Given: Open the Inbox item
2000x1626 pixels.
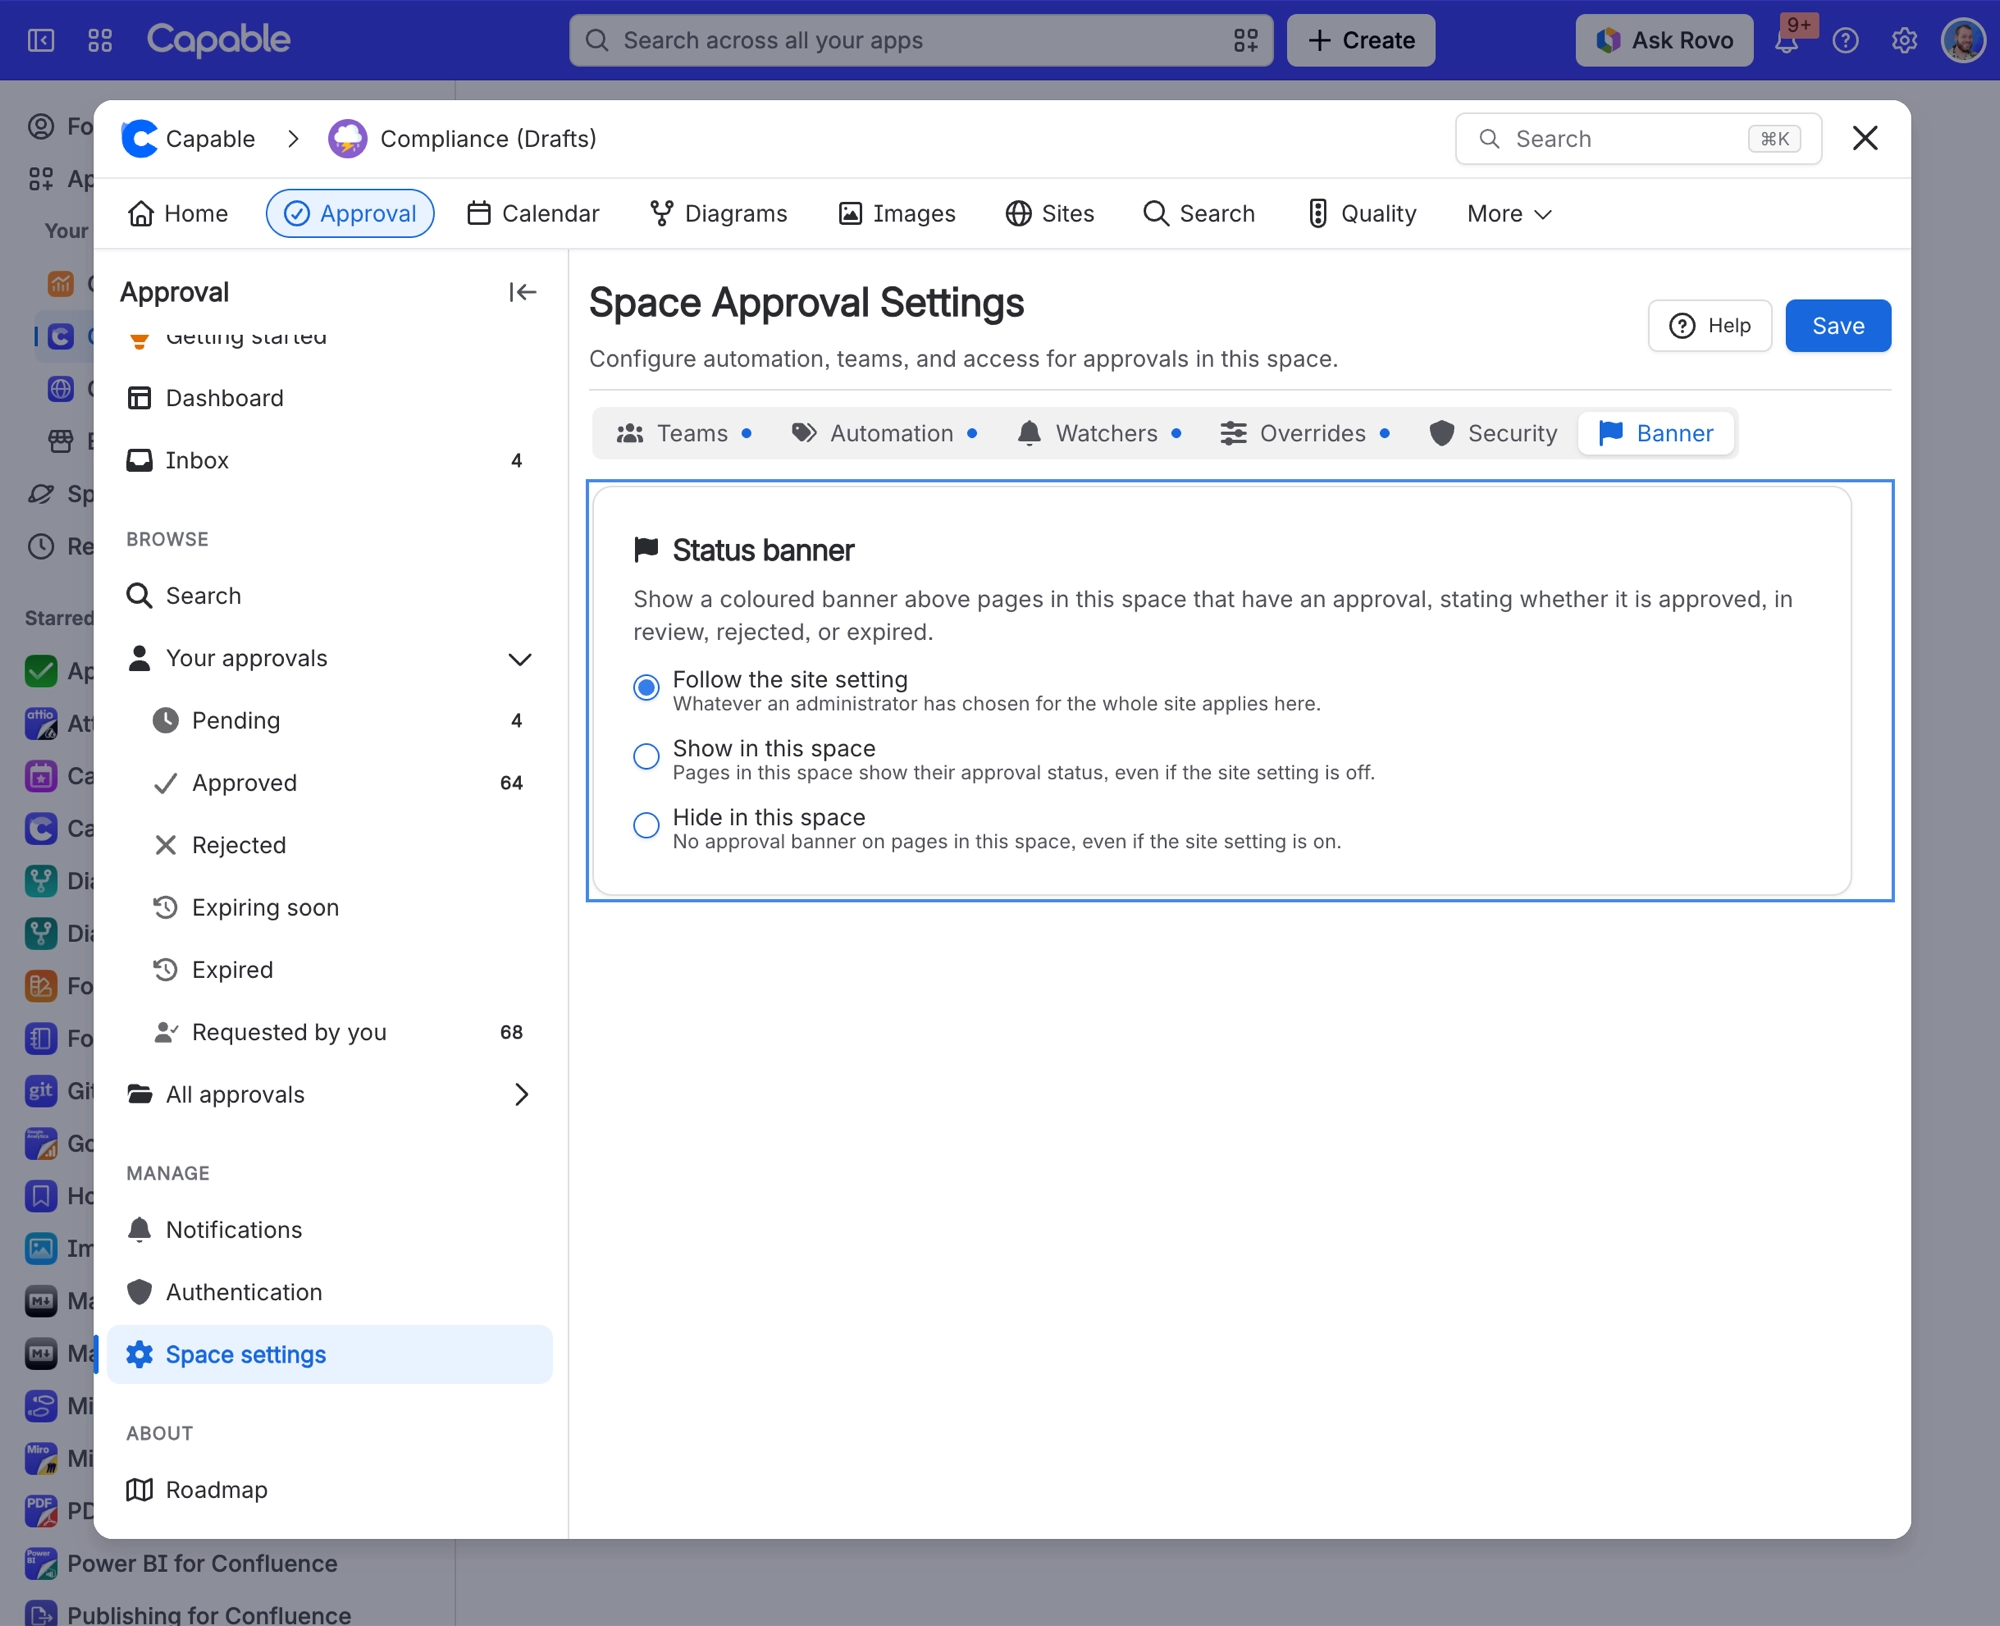Looking at the screenshot, I should [x=329, y=460].
